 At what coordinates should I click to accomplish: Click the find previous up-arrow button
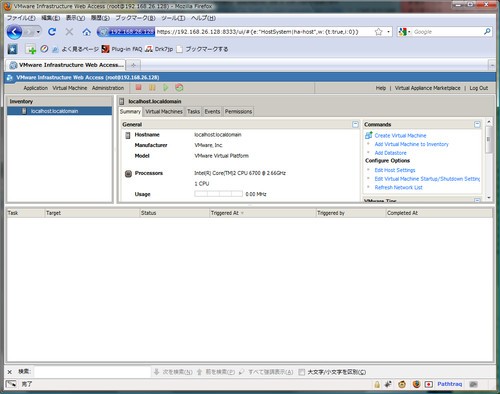(216, 372)
